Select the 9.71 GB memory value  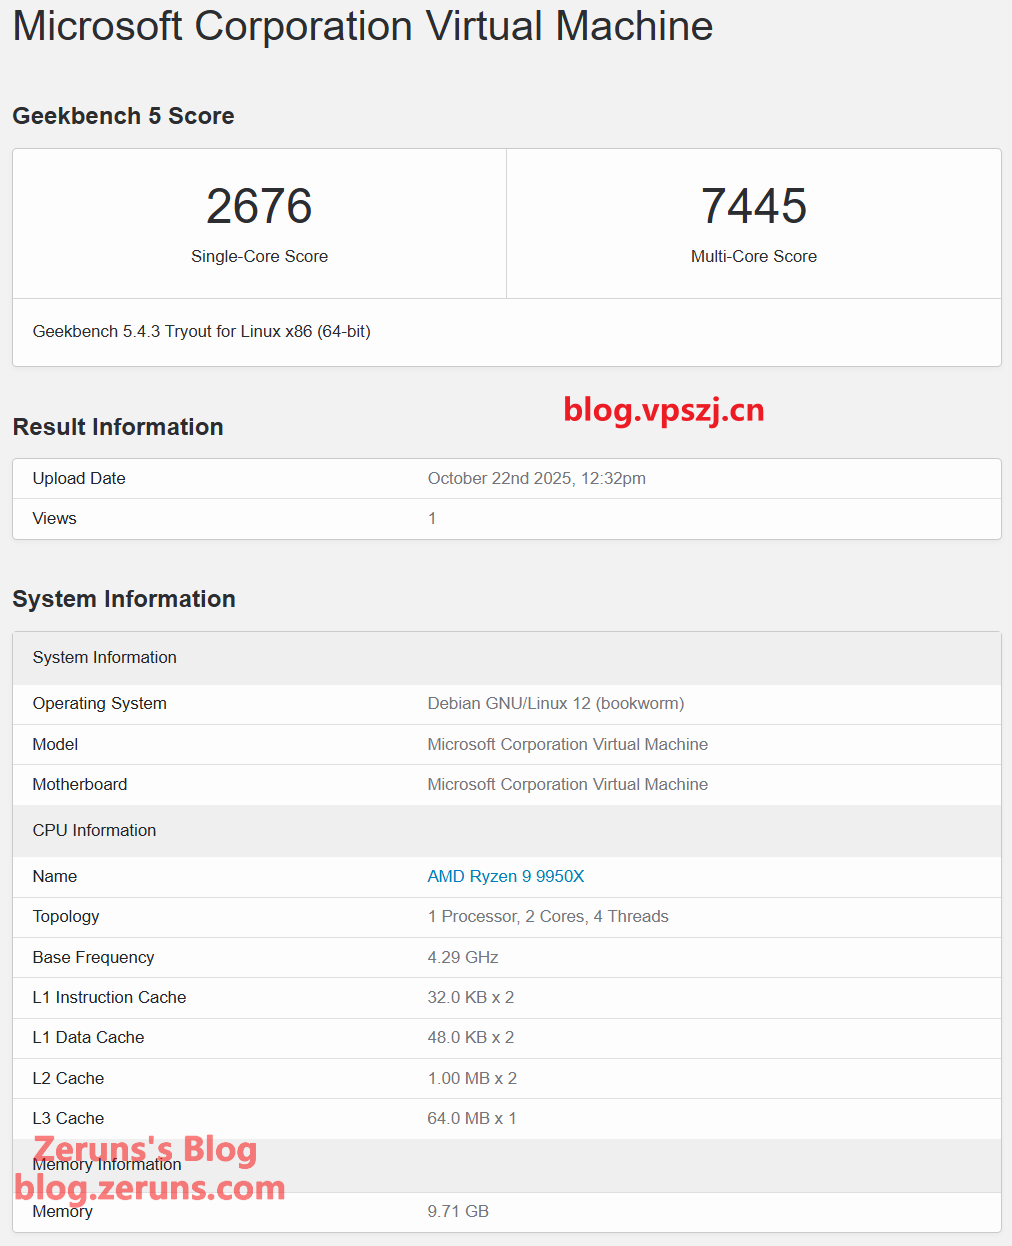(x=458, y=1211)
